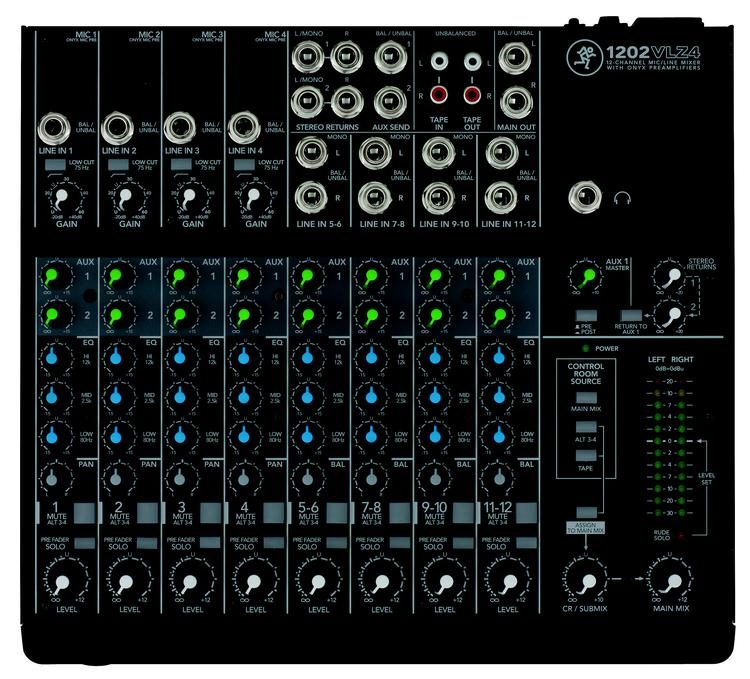Click the MAIN MIX level knob
Viewport: 750px width, 679px height.
(x=672, y=582)
